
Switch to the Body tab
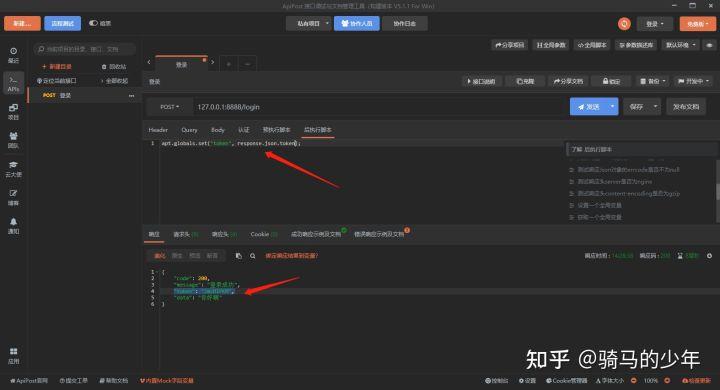(x=218, y=130)
